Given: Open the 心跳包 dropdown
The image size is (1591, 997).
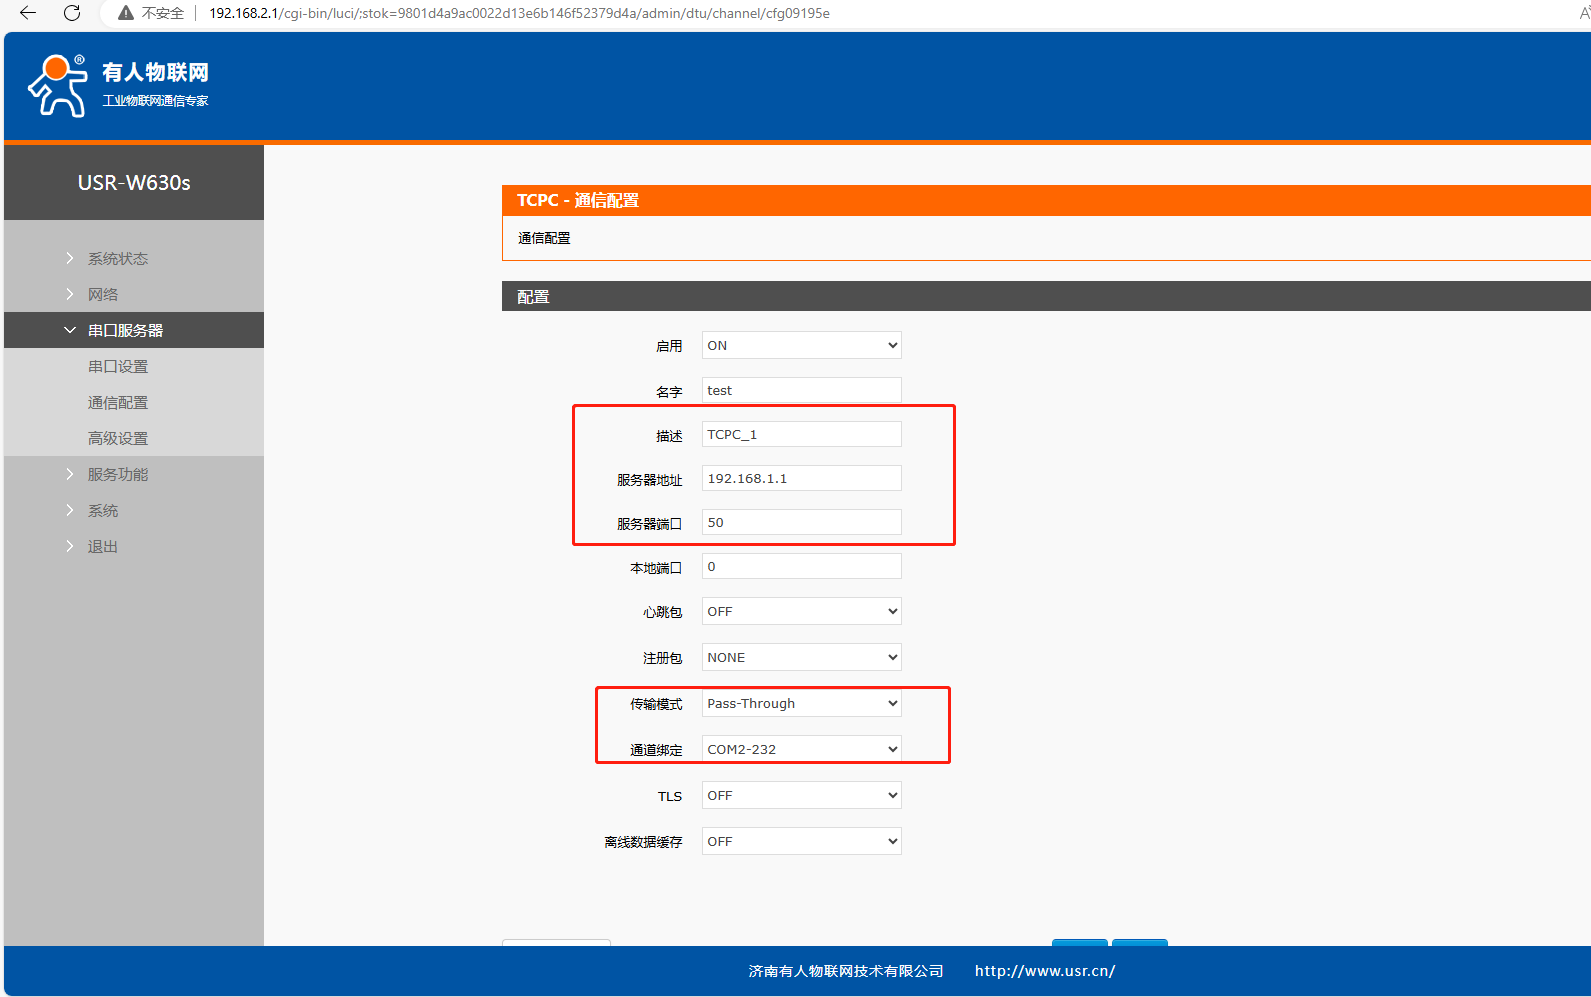Looking at the screenshot, I should pos(801,611).
